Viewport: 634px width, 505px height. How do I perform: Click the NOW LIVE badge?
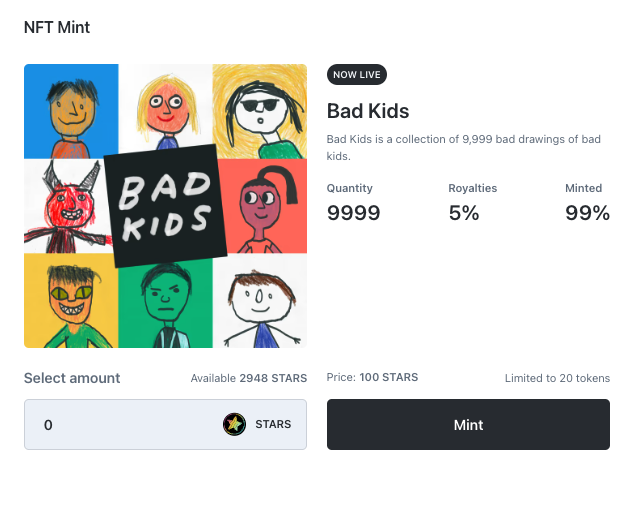pos(357,75)
